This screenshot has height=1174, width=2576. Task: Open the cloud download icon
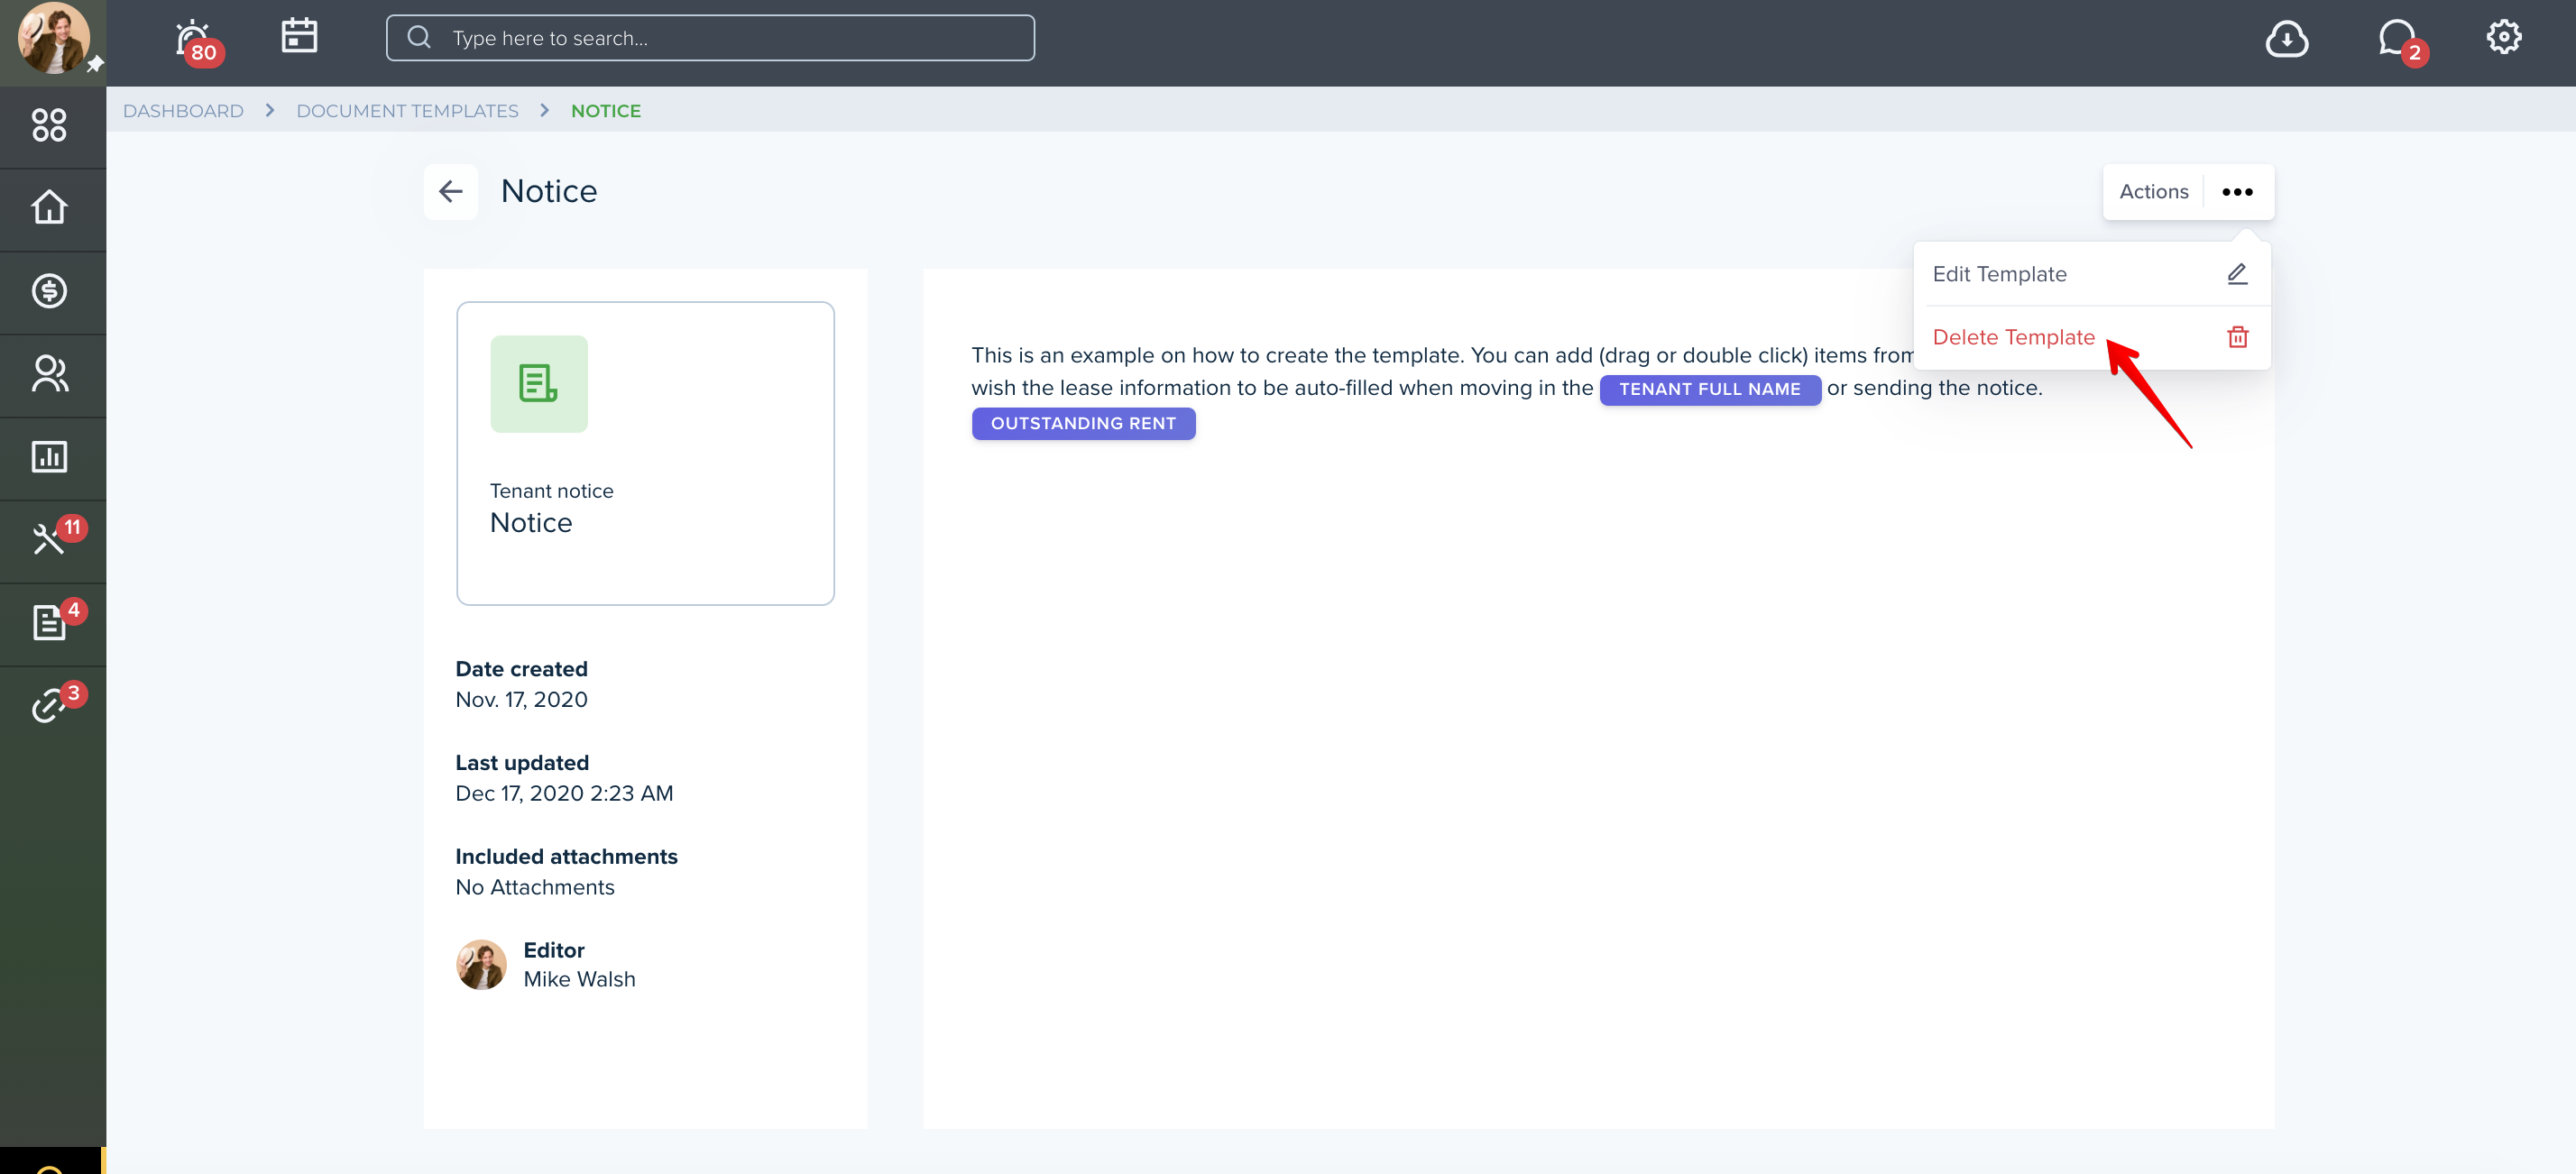point(2286,38)
